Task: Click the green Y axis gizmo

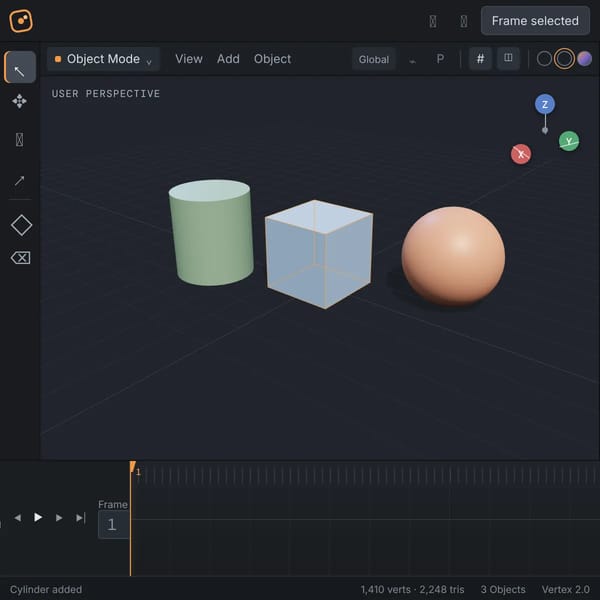Action: tap(569, 141)
